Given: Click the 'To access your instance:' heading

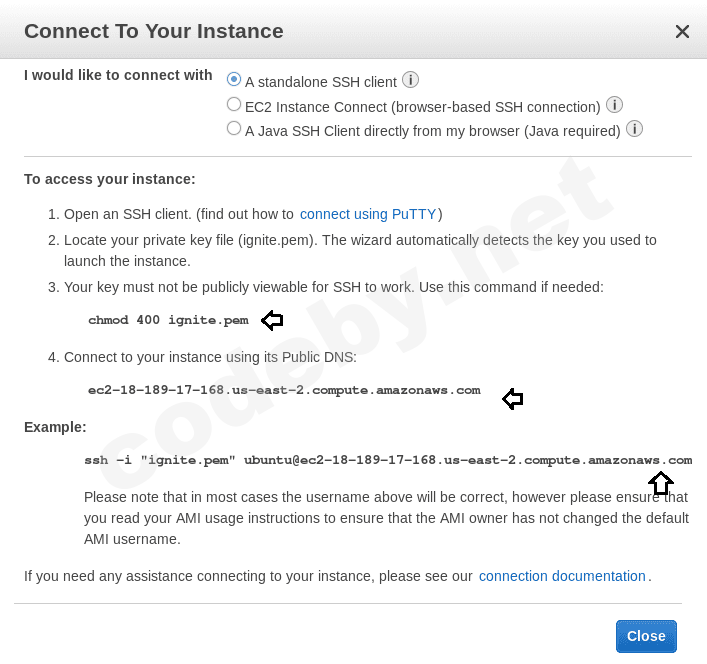Looking at the screenshot, I should [110, 179].
